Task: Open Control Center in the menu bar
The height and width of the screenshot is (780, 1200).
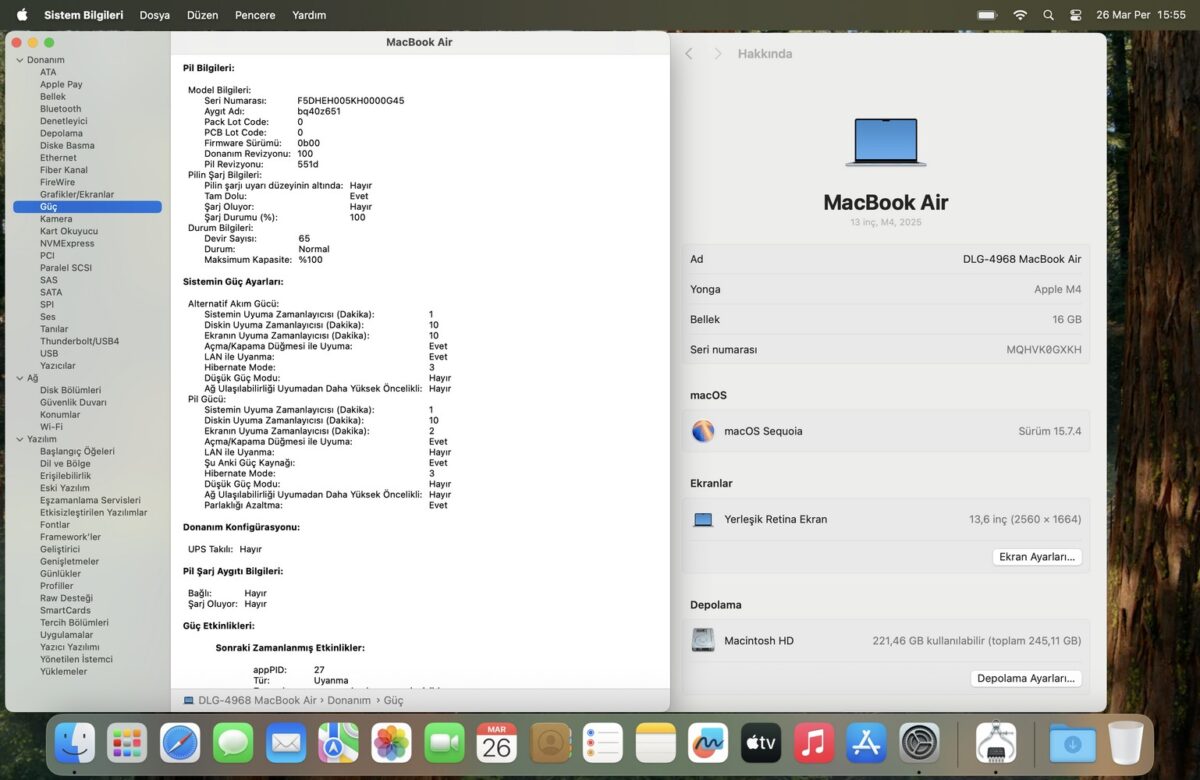Action: 1076,15
